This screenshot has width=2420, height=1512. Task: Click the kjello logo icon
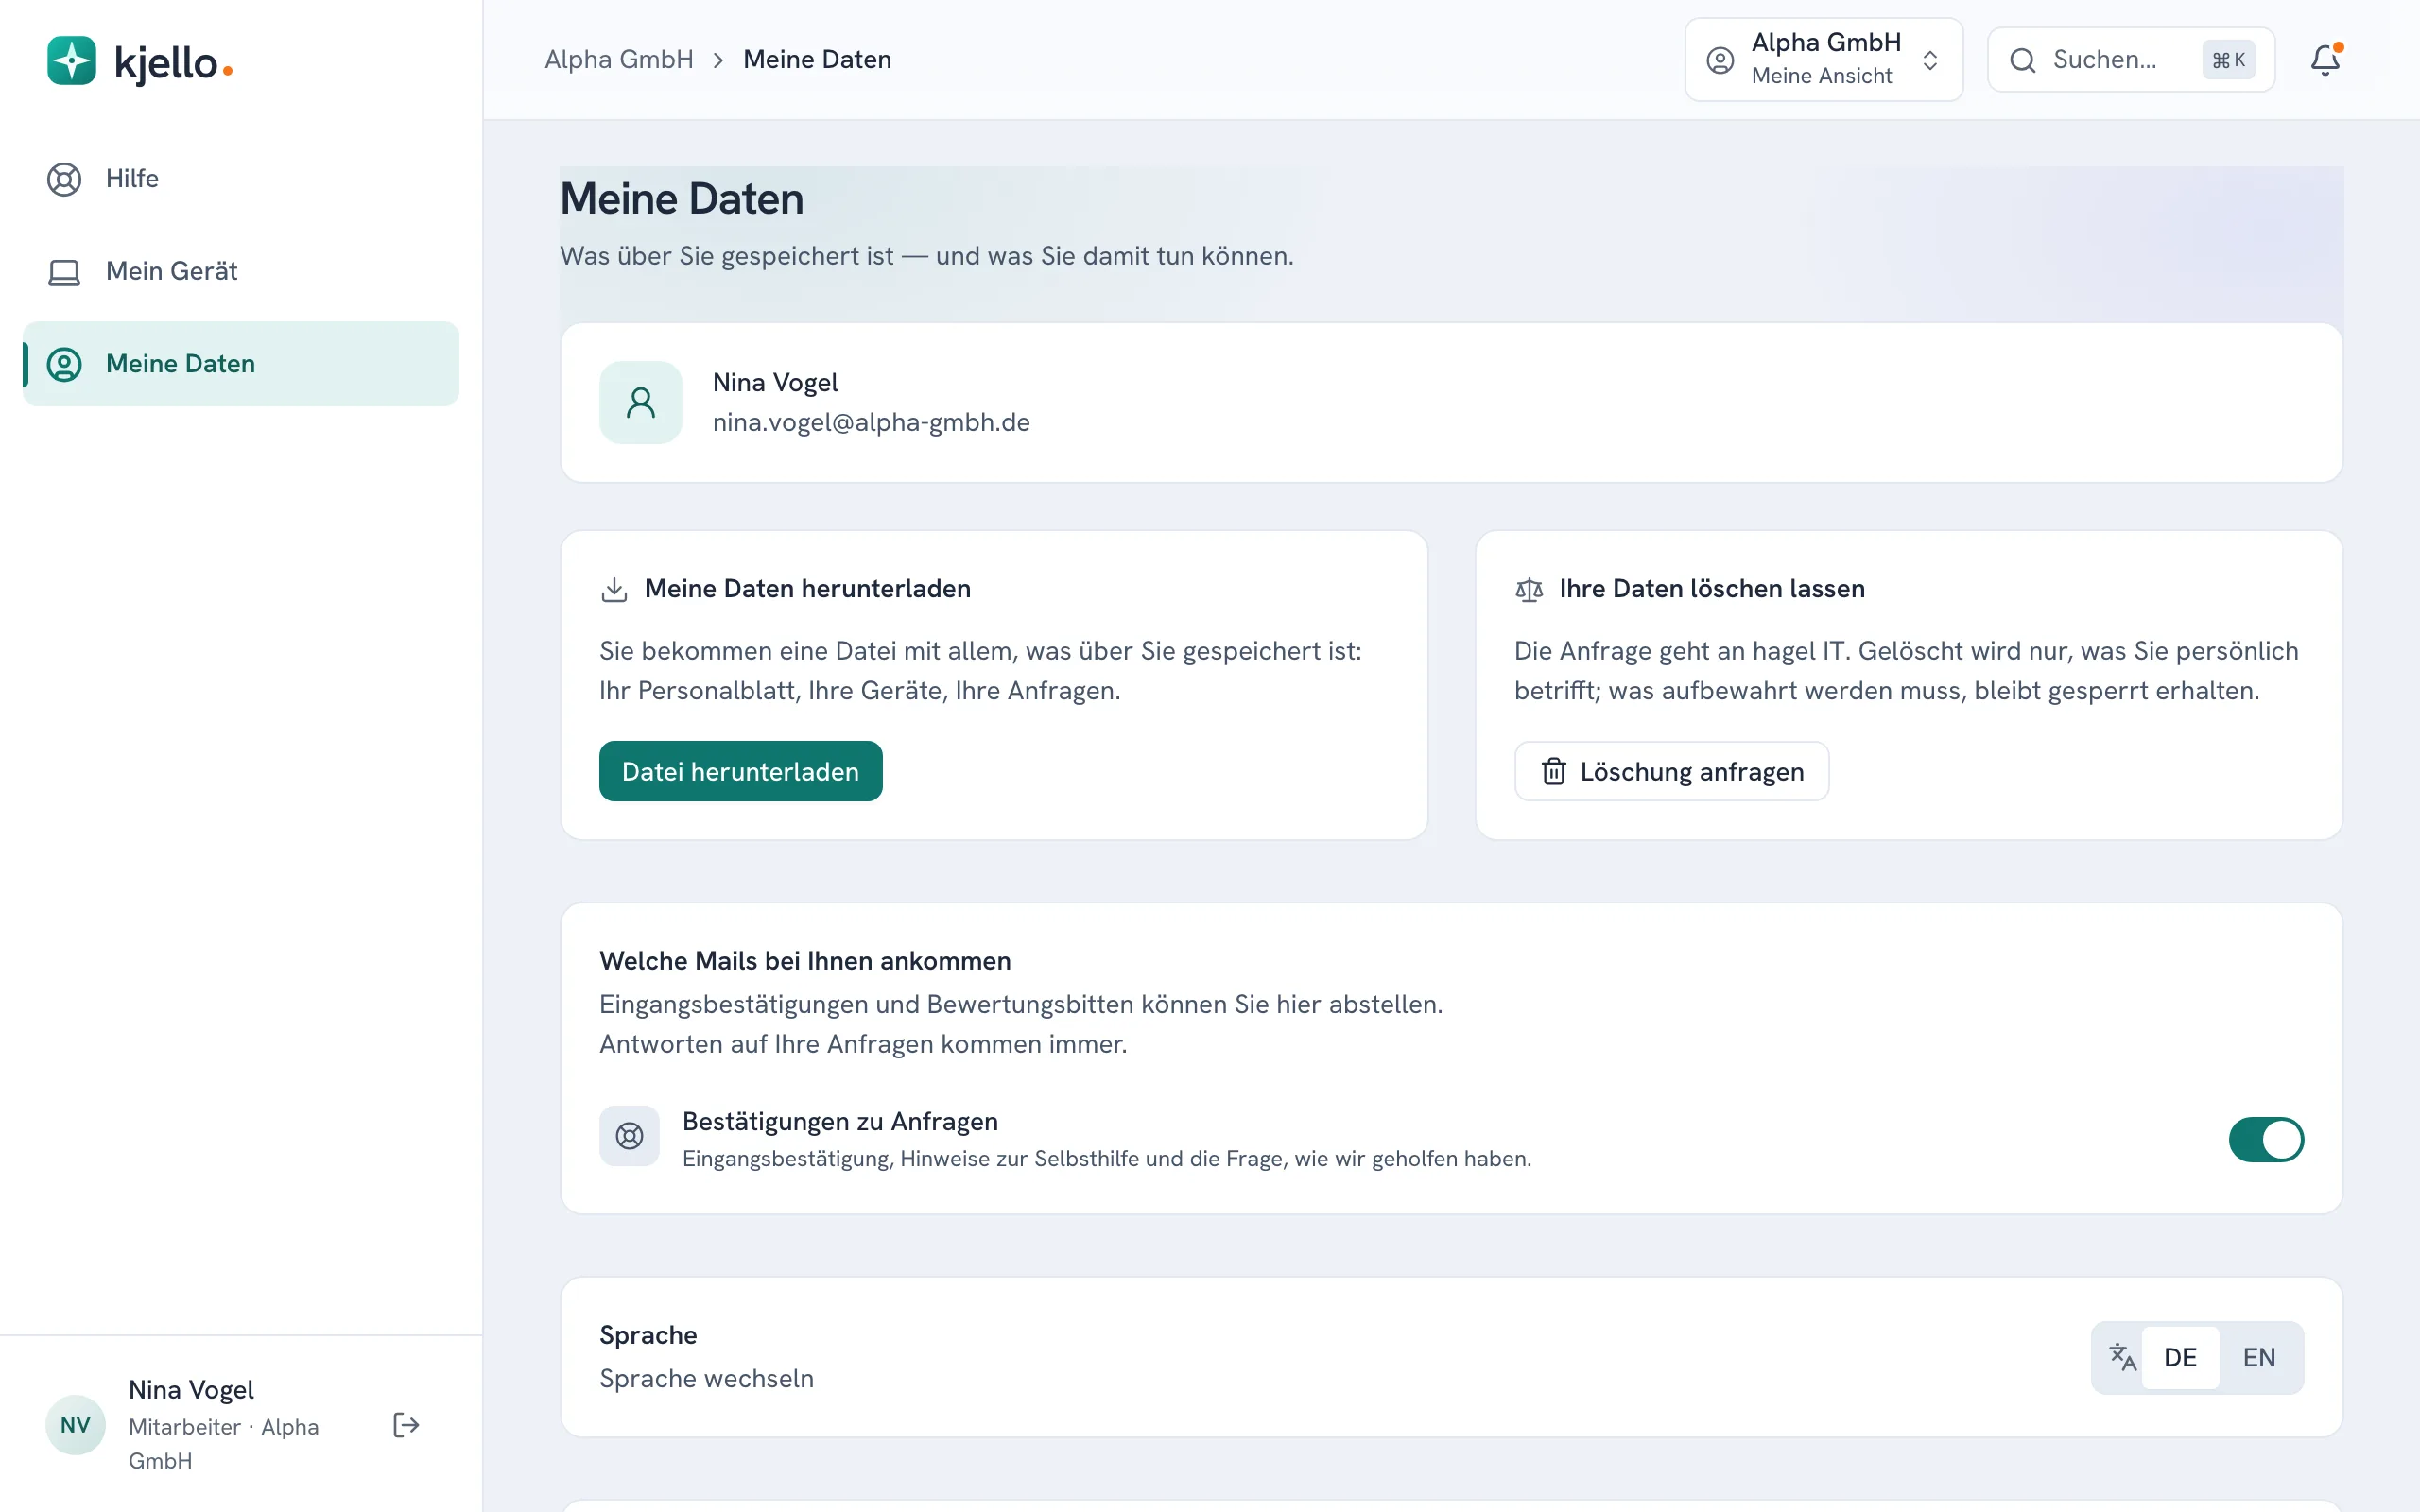click(x=71, y=61)
